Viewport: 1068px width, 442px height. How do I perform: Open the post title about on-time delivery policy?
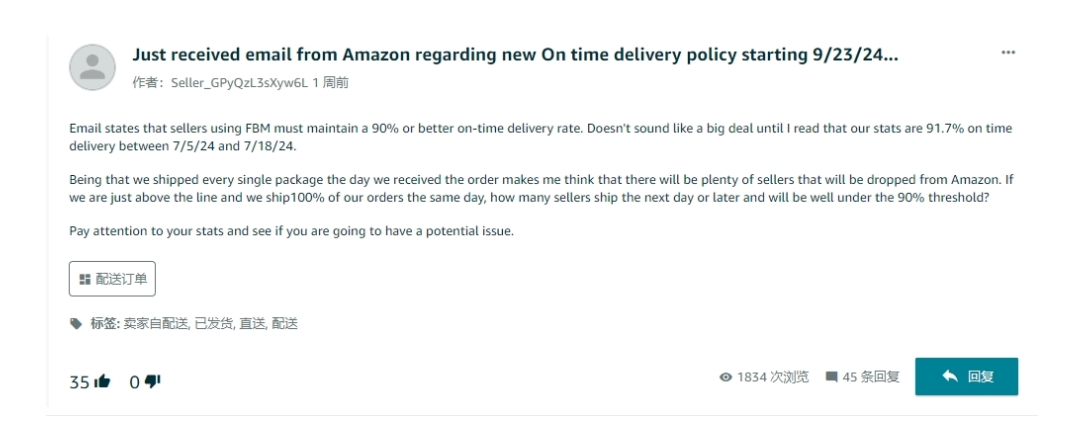pos(515,55)
